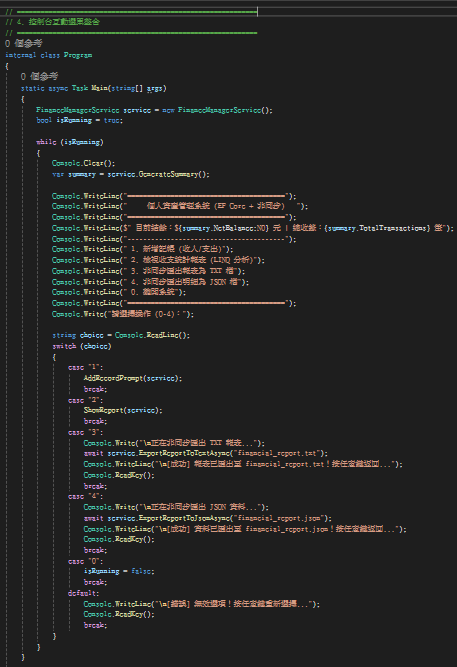Click the break statement under case "1"

point(95,389)
